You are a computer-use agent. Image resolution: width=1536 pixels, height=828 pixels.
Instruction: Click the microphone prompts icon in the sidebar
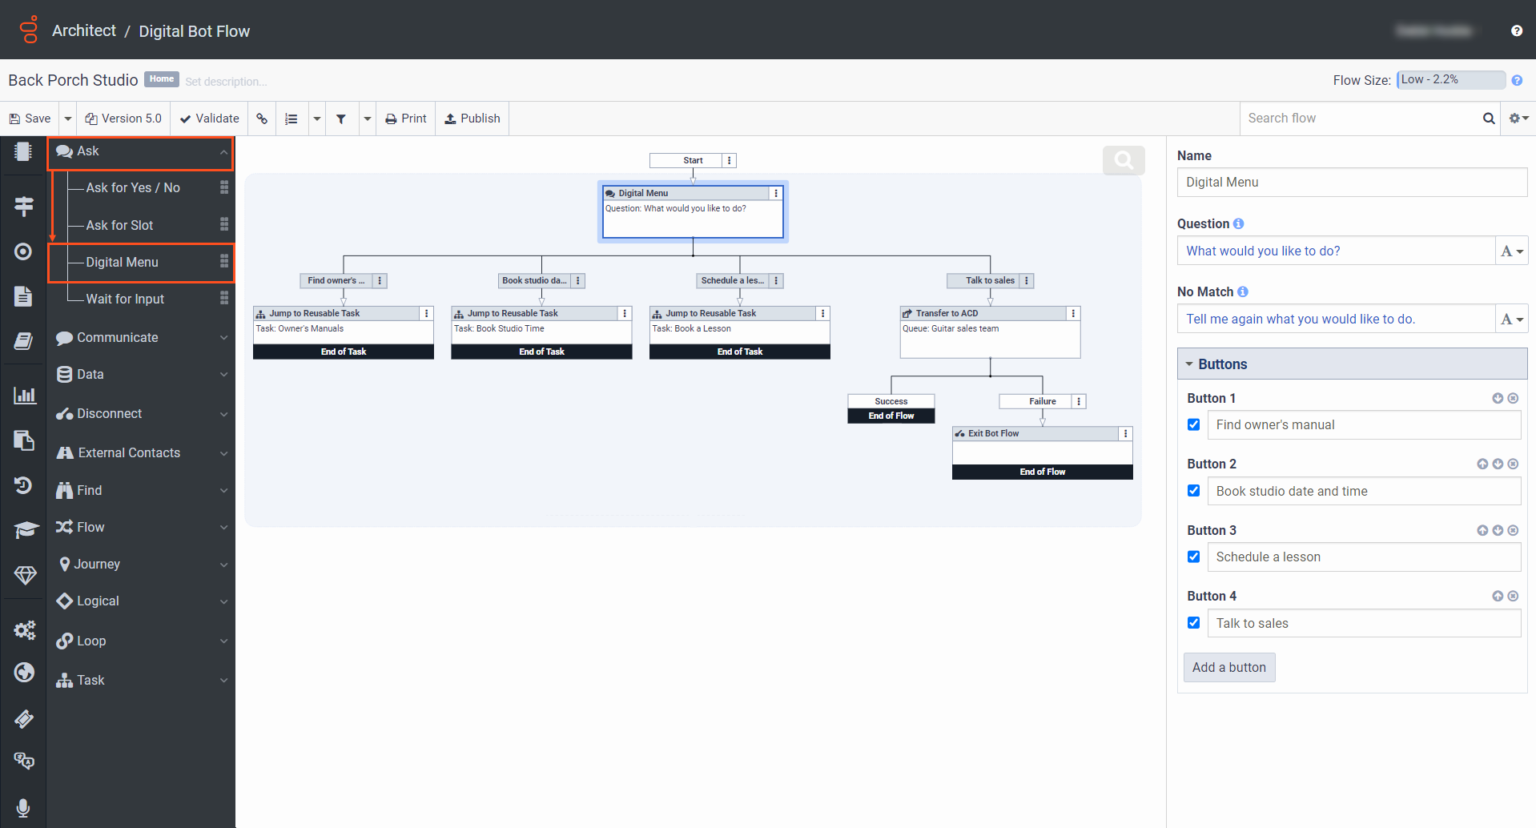point(23,807)
